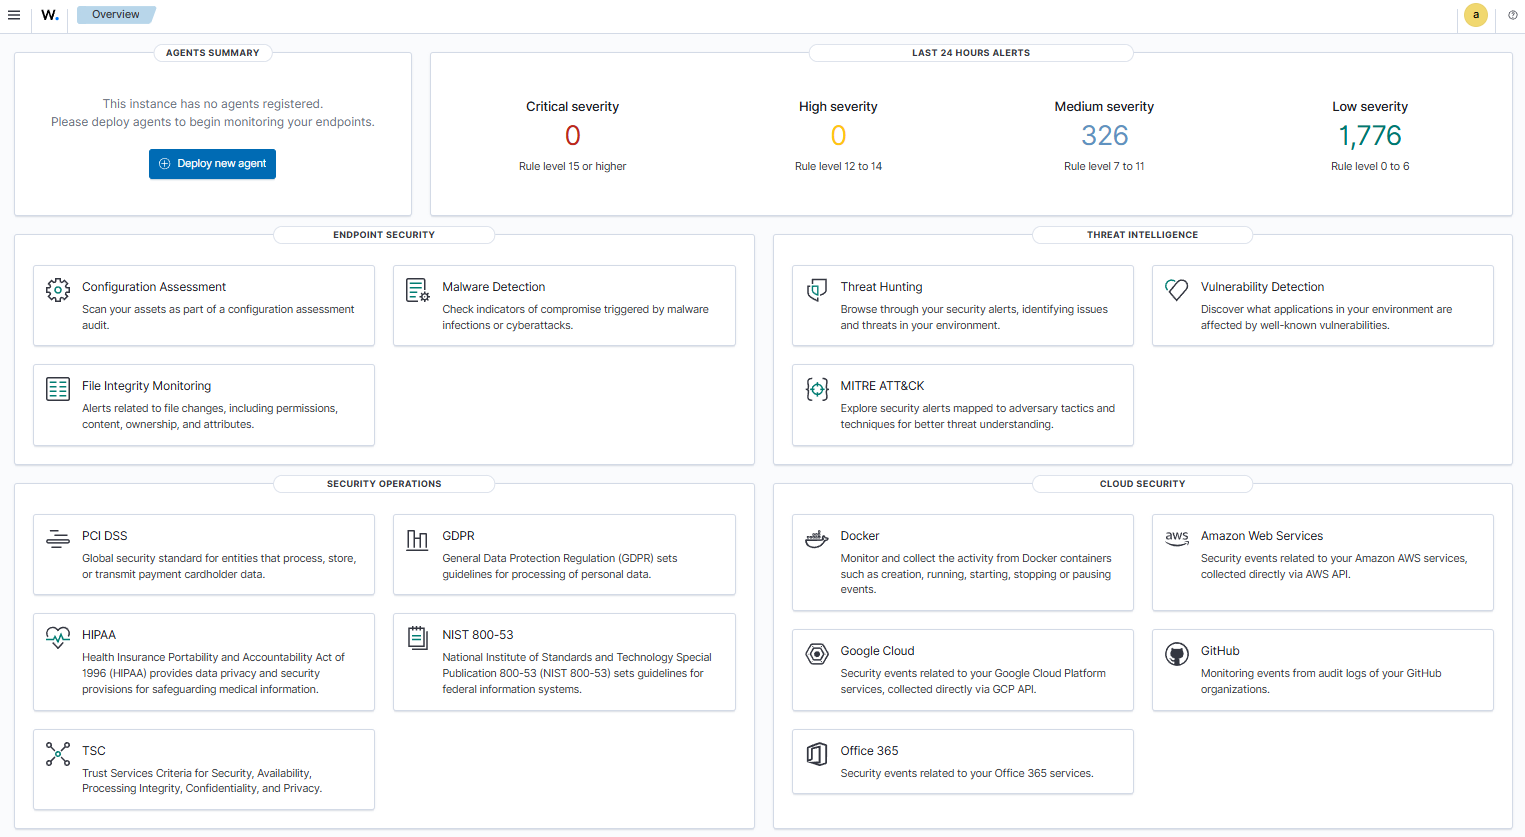
Task: Open the low severity alerts count 1,776
Action: pos(1369,136)
